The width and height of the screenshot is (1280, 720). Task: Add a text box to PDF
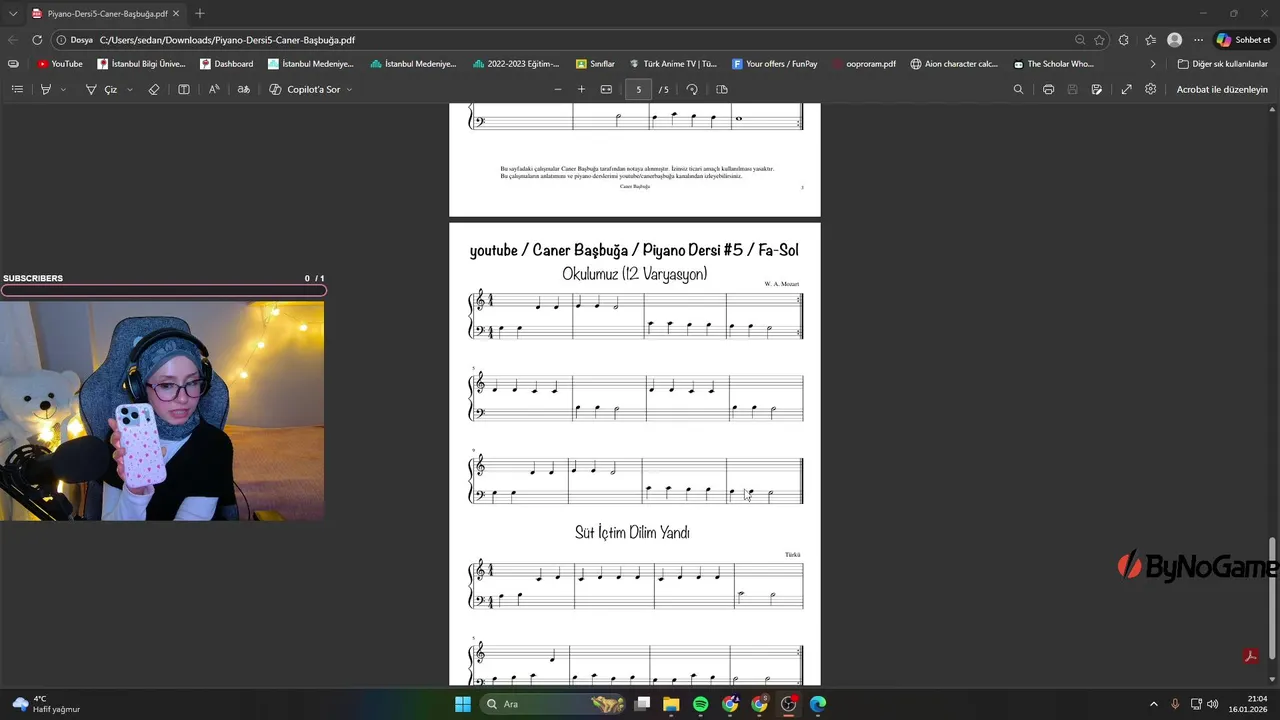coord(184,89)
